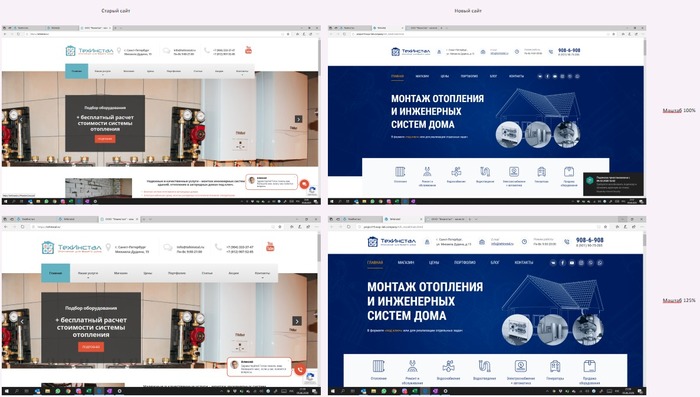Expand the Контакты menu in the 125% old site
Image resolution: width=700 pixels, height=397 pixels.
pos(262,273)
